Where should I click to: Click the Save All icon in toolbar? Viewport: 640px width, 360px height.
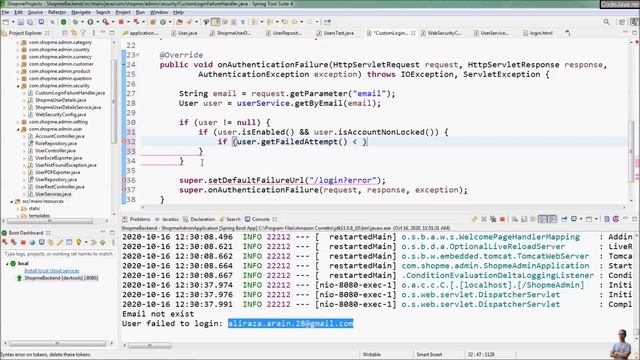click(31, 22)
